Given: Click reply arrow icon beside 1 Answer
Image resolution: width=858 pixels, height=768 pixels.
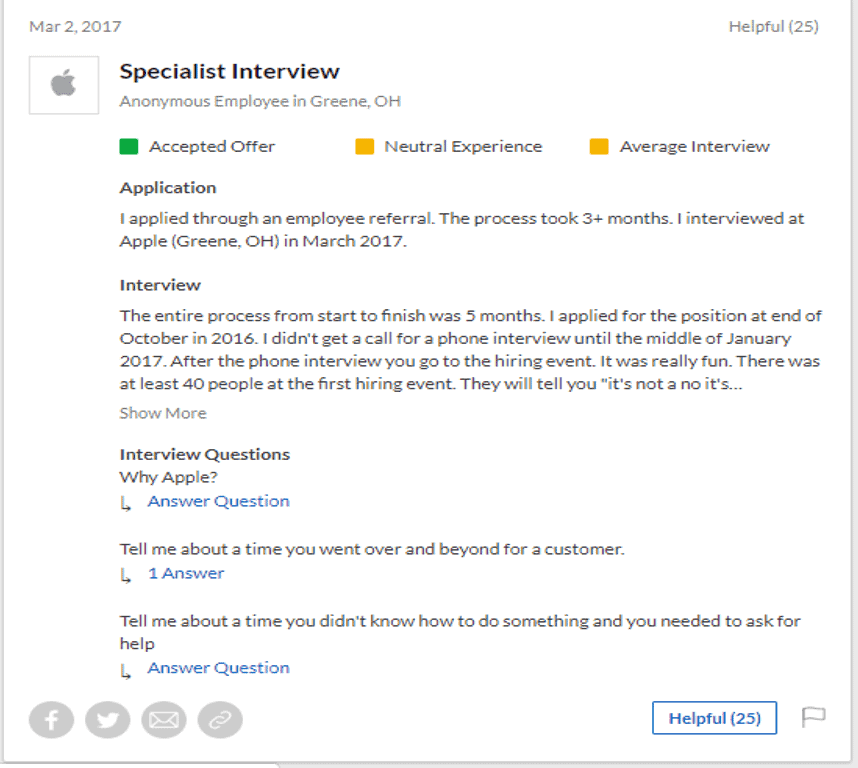Looking at the screenshot, I should (x=126, y=575).
